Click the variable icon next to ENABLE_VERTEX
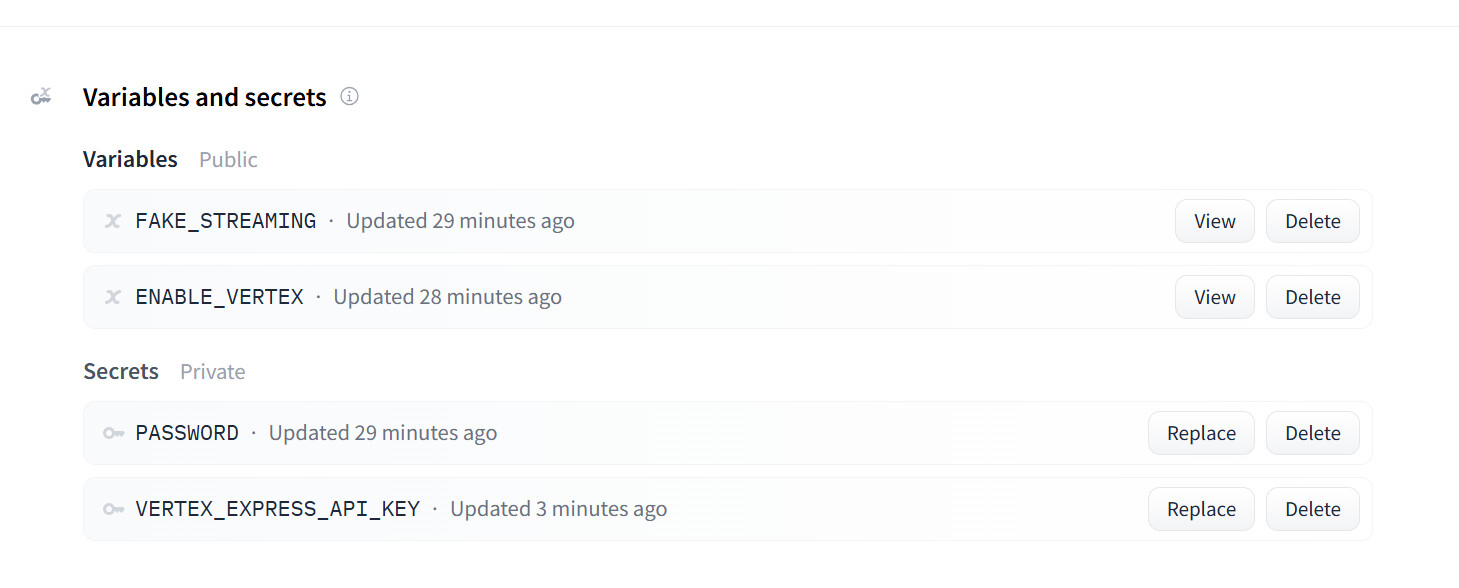Screen dimensions: 1459x588 tap(113, 297)
